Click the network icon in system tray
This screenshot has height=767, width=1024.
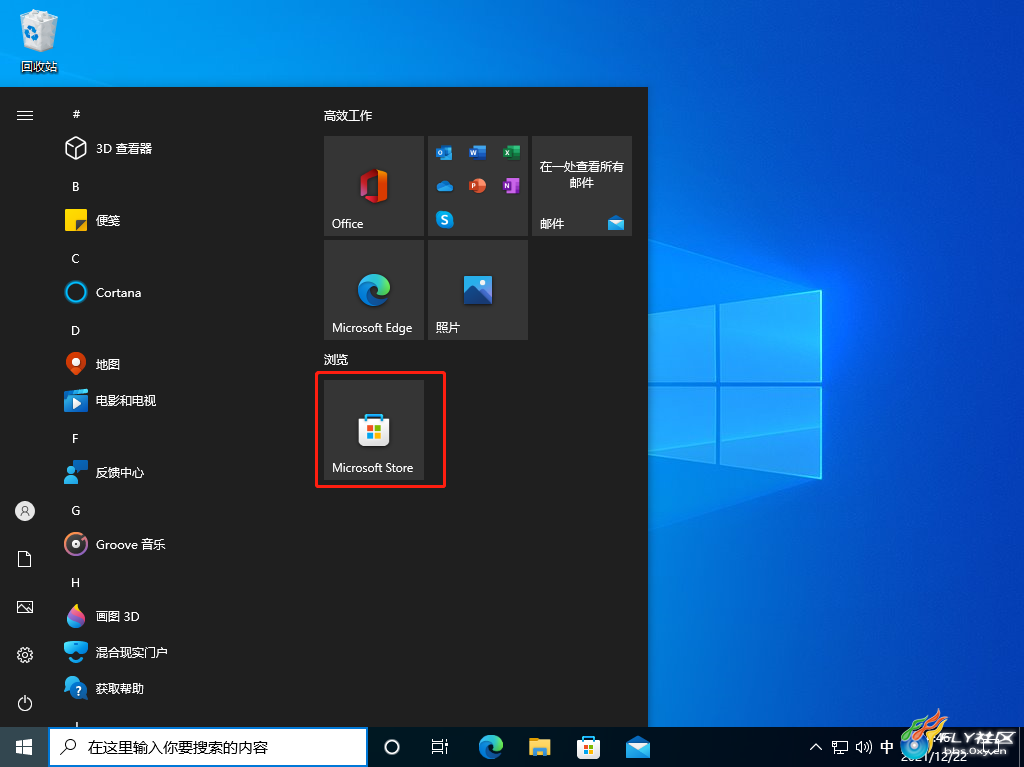[x=840, y=747]
